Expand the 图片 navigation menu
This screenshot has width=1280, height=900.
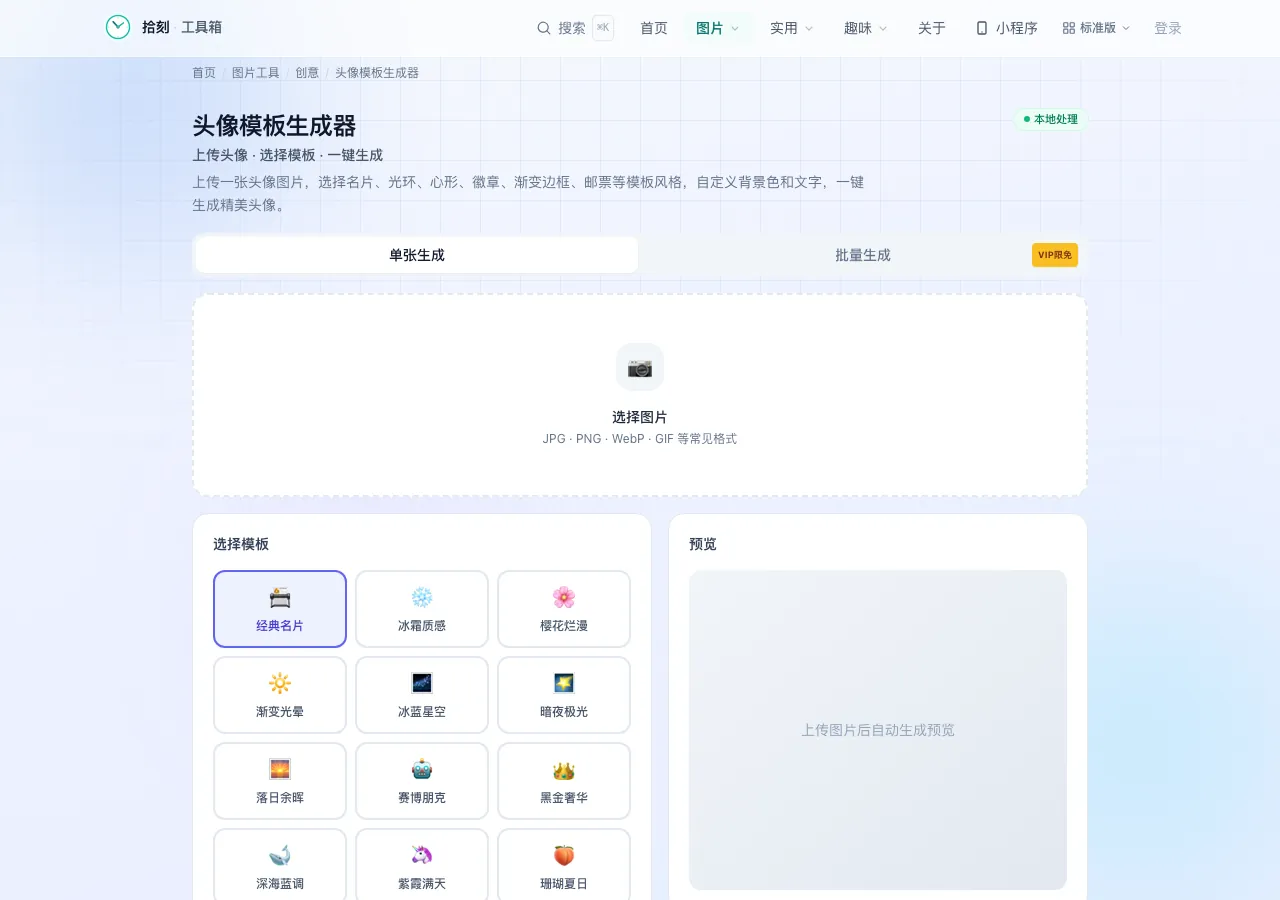point(718,28)
